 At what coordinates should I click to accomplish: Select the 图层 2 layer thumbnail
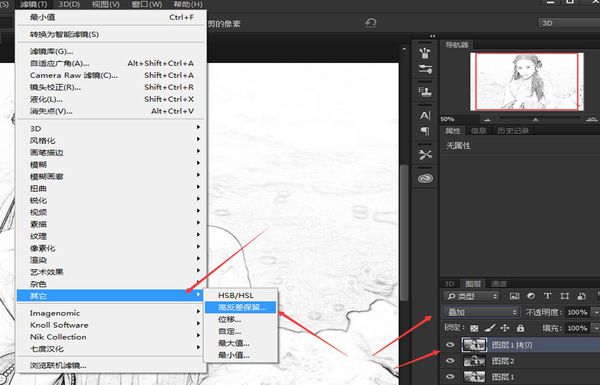point(474,361)
